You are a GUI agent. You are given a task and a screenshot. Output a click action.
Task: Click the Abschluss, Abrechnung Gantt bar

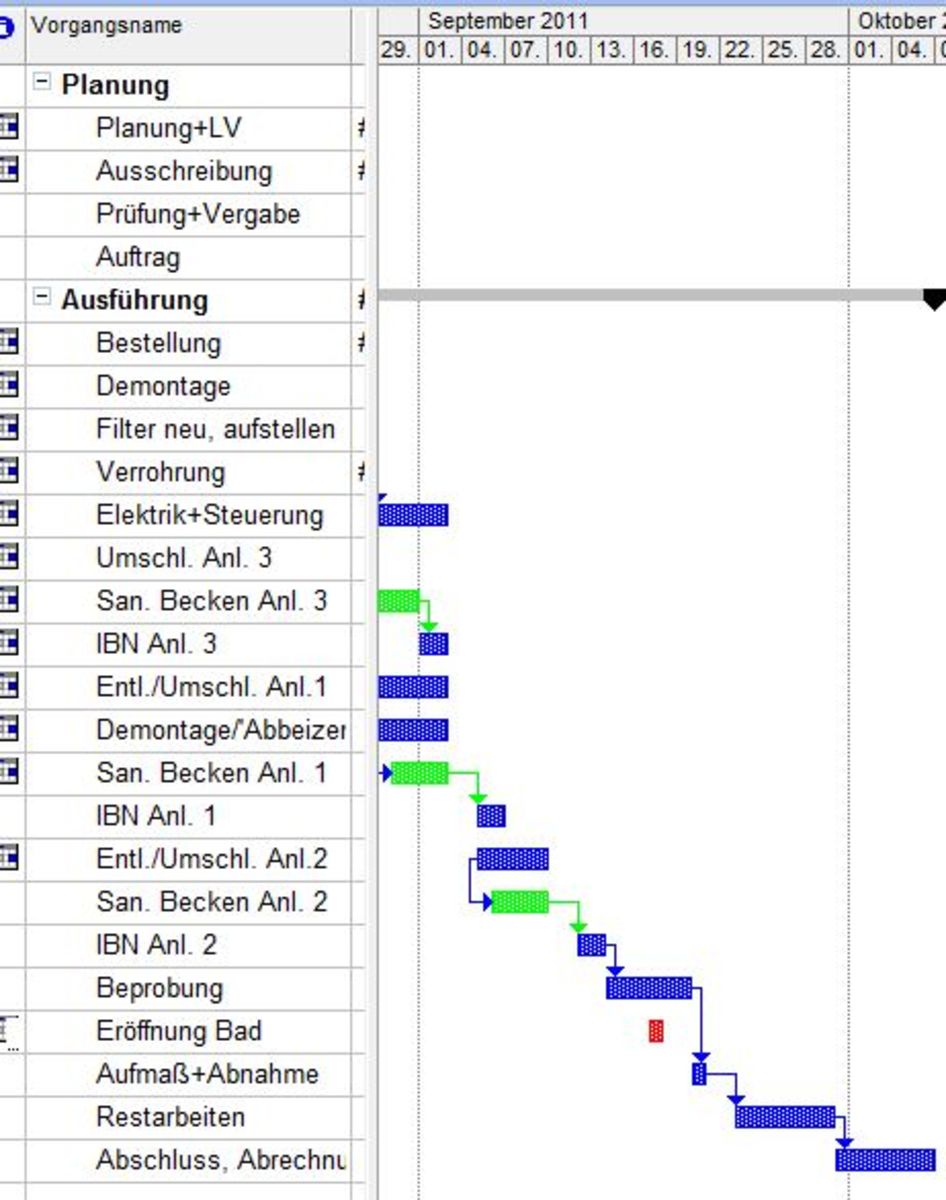885,1160
